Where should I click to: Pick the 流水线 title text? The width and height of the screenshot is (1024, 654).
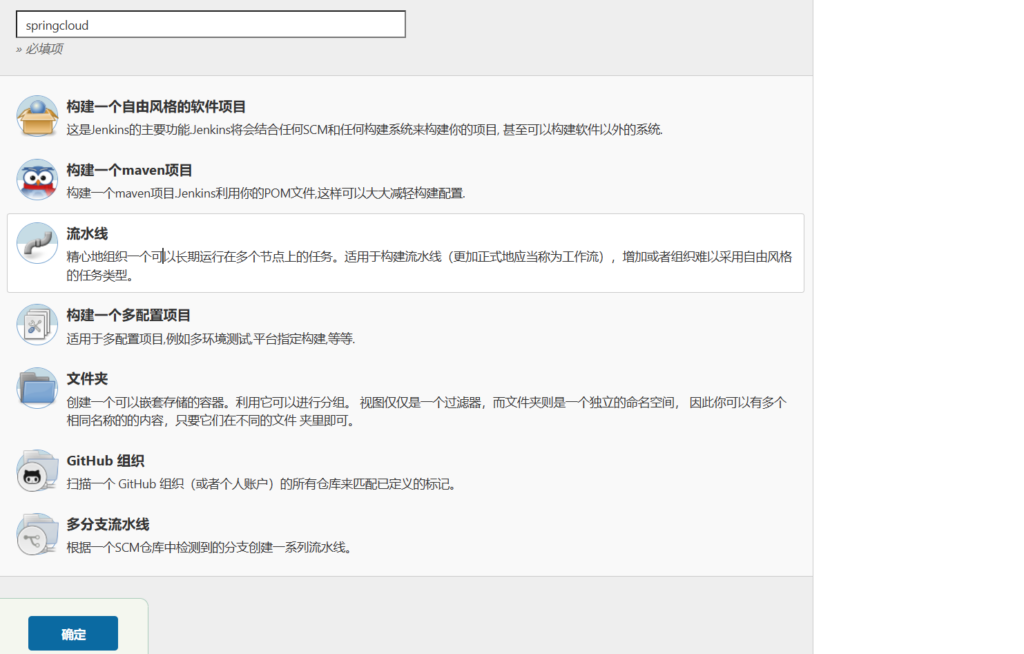click(87, 233)
